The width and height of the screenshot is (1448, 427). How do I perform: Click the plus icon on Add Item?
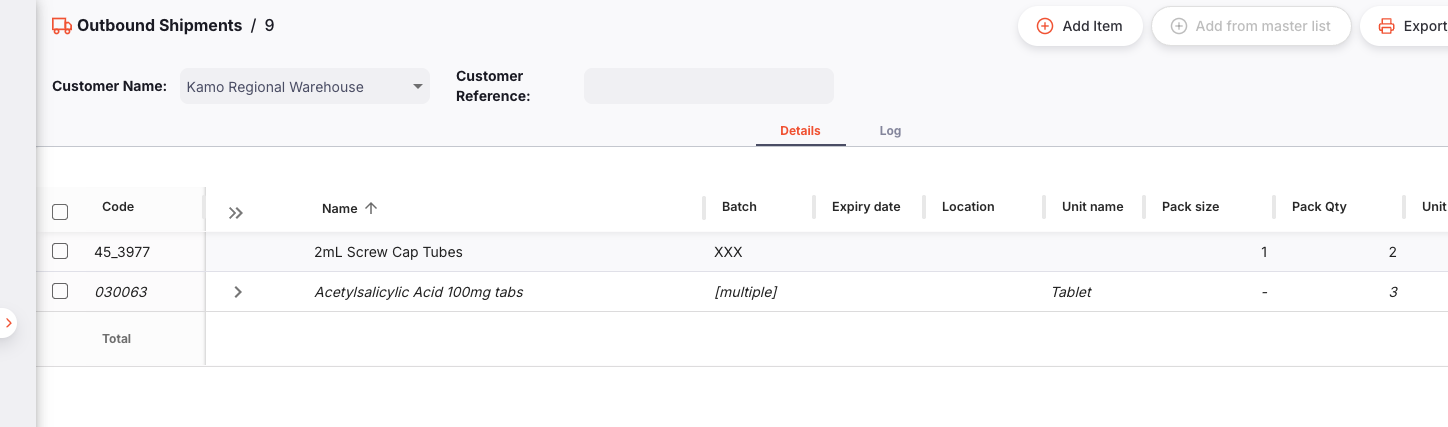coord(1045,26)
